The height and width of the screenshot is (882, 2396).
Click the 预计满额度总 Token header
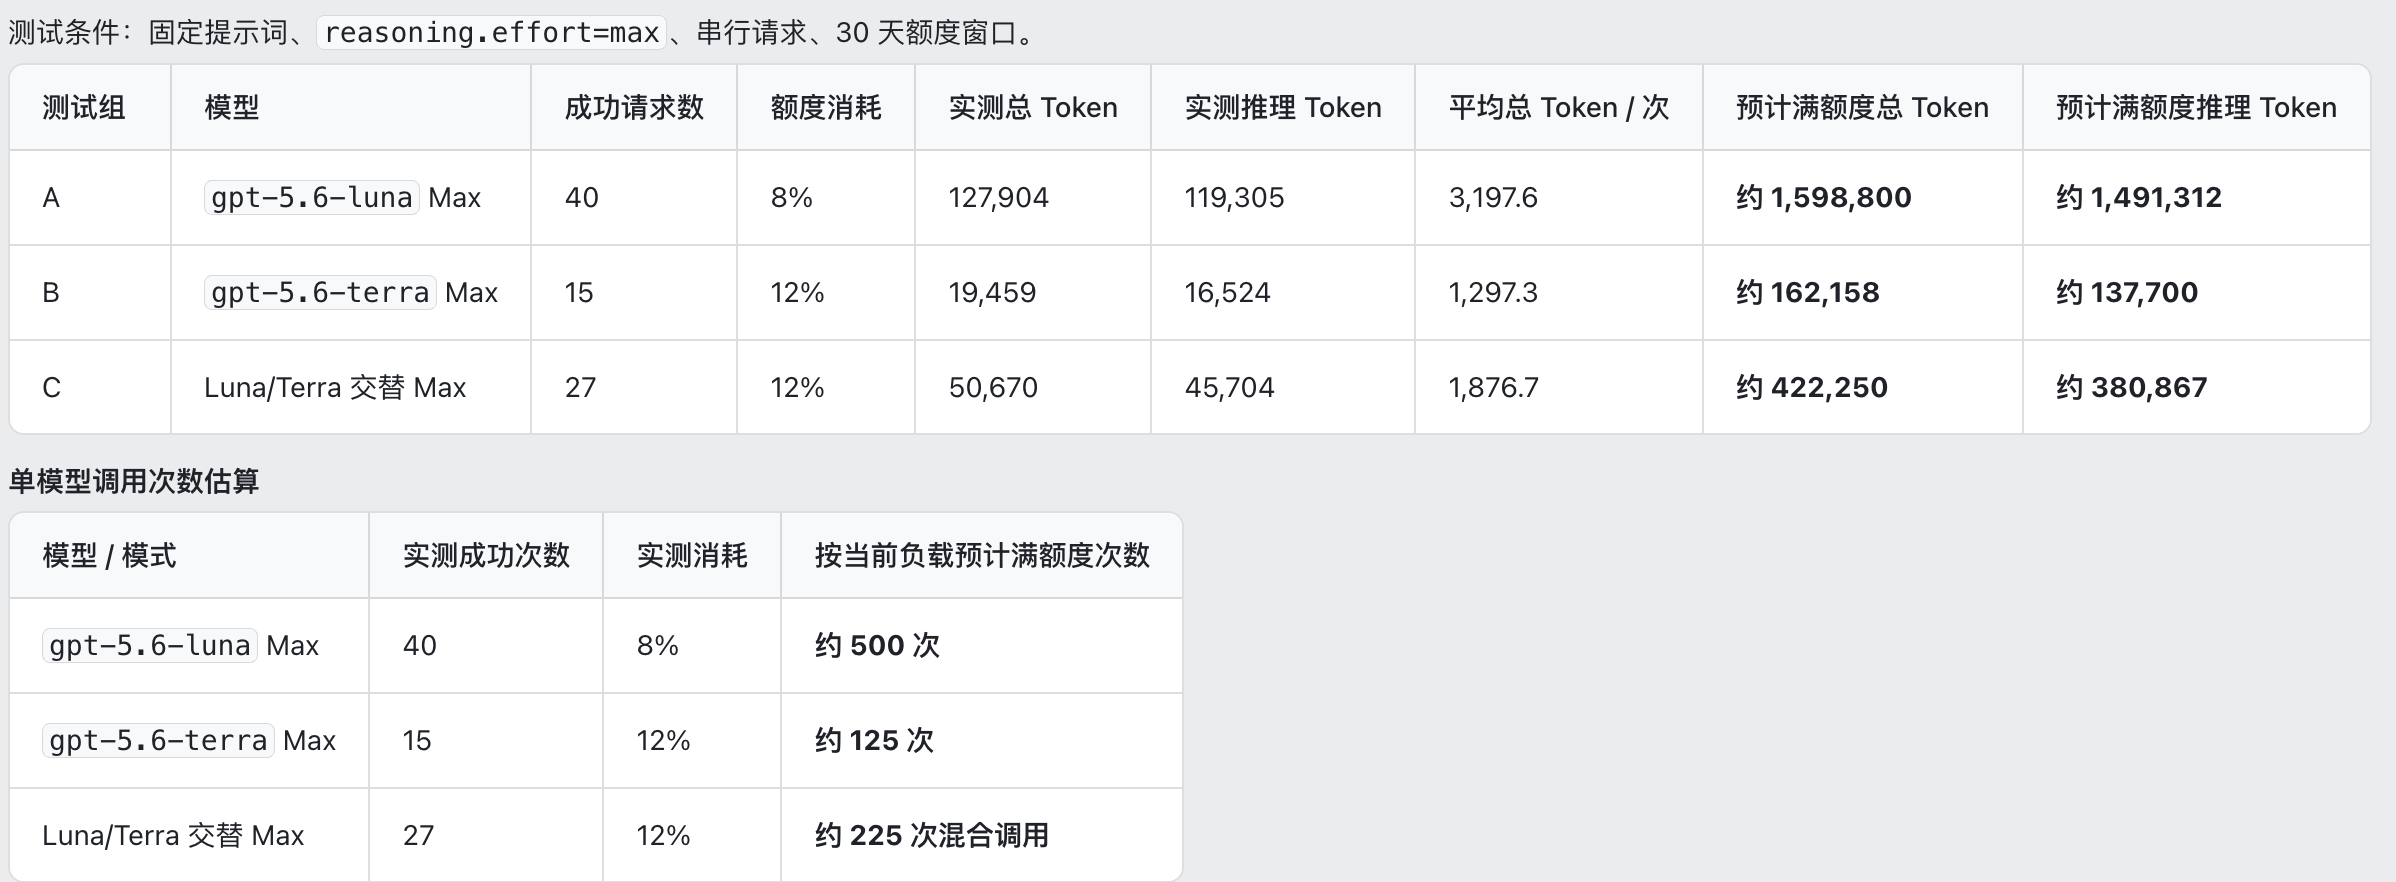coord(1862,108)
